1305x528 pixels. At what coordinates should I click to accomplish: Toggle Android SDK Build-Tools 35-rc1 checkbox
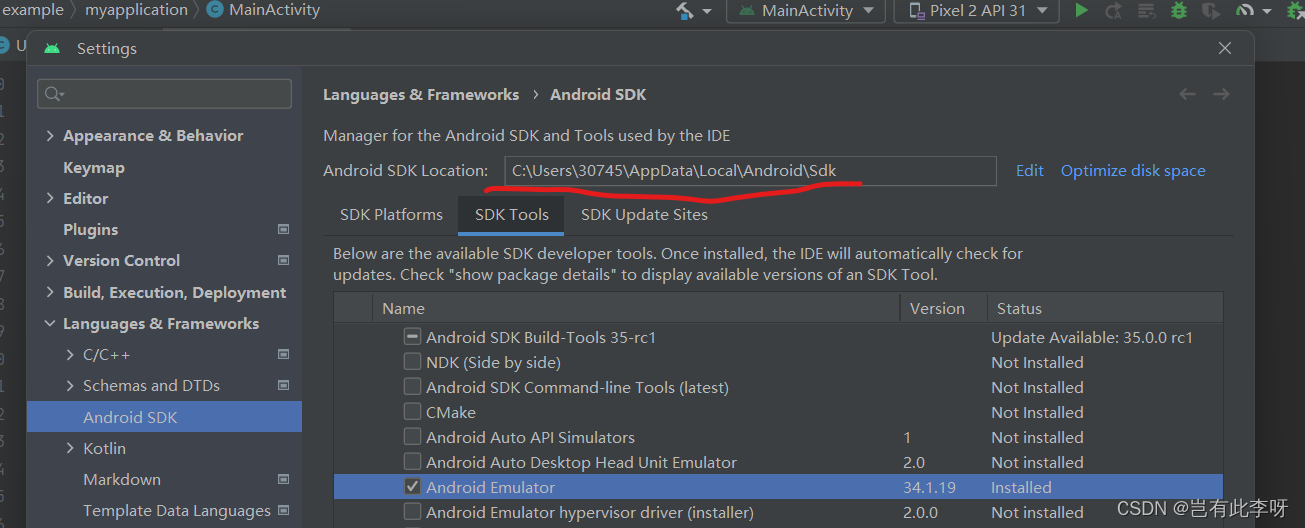(412, 337)
